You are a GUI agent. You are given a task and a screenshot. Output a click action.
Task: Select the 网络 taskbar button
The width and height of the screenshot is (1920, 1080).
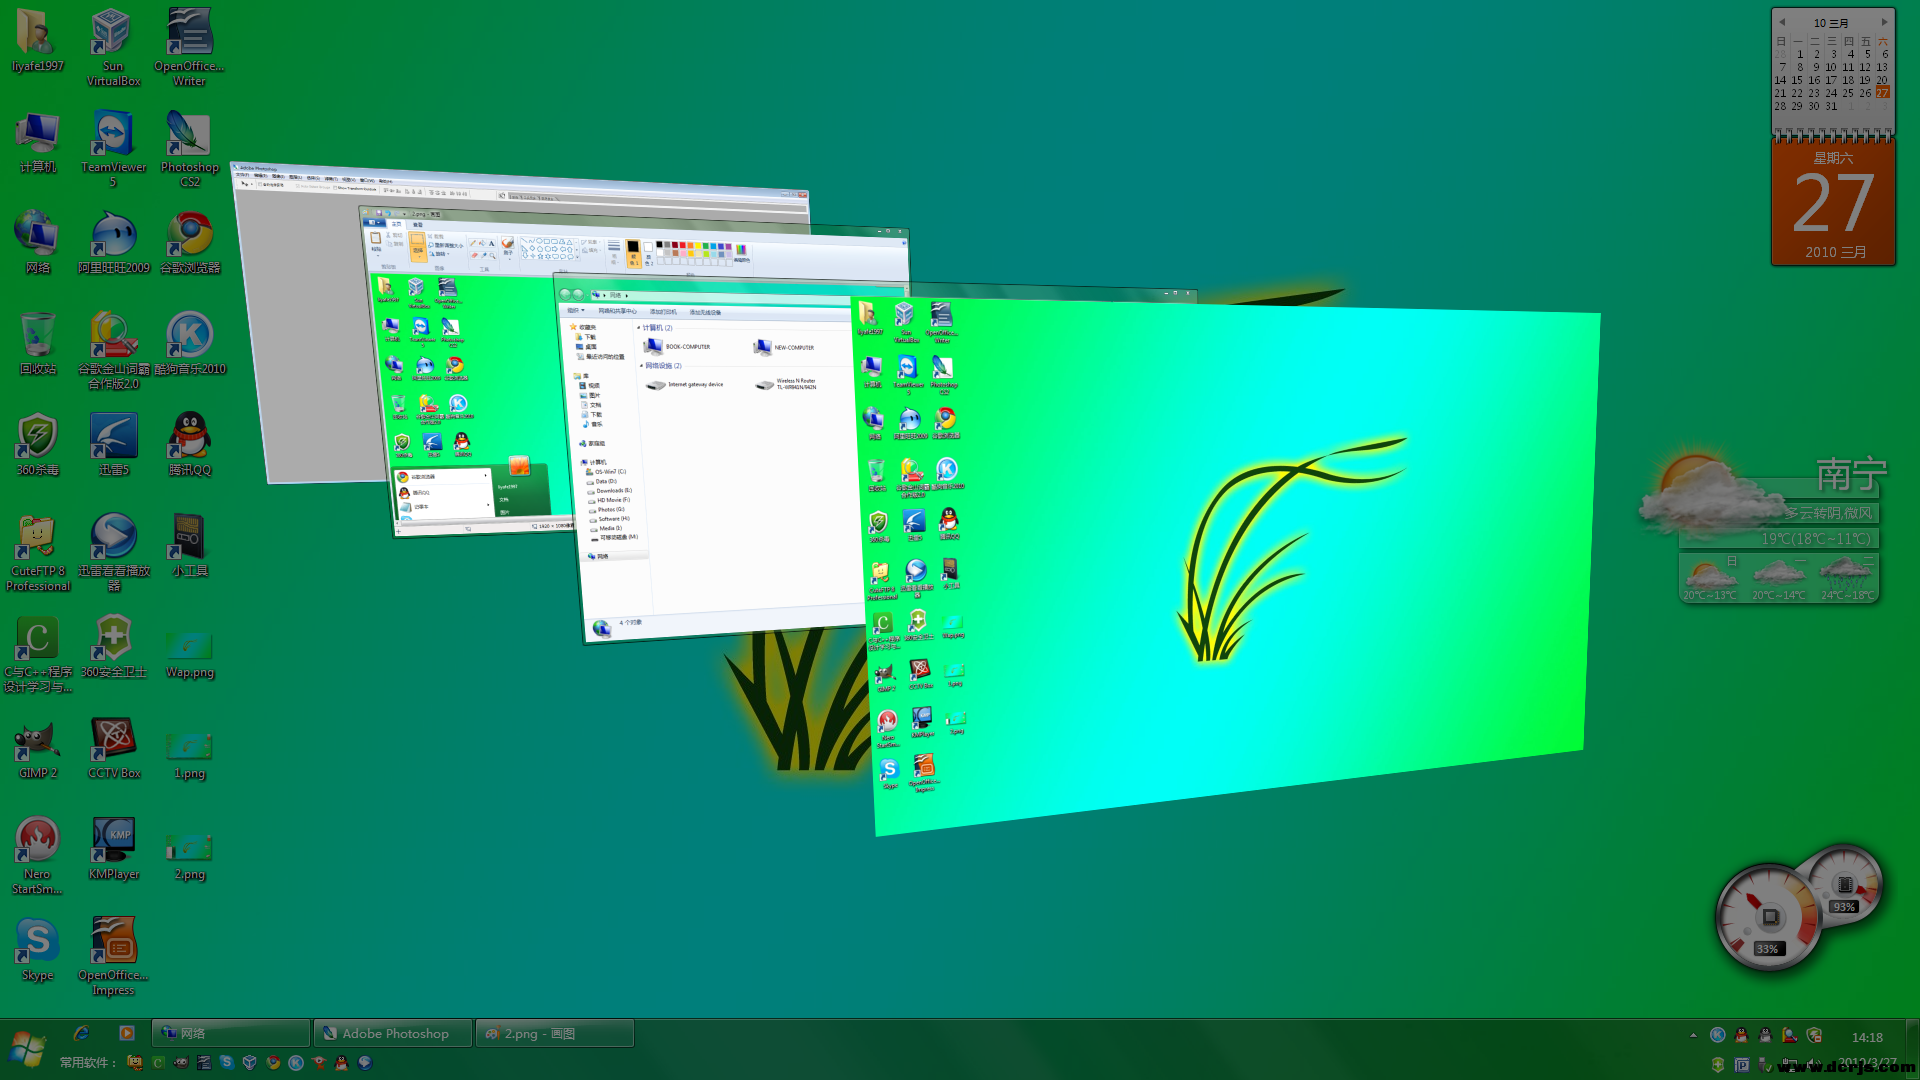pyautogui.click(x=231, y=1033)
